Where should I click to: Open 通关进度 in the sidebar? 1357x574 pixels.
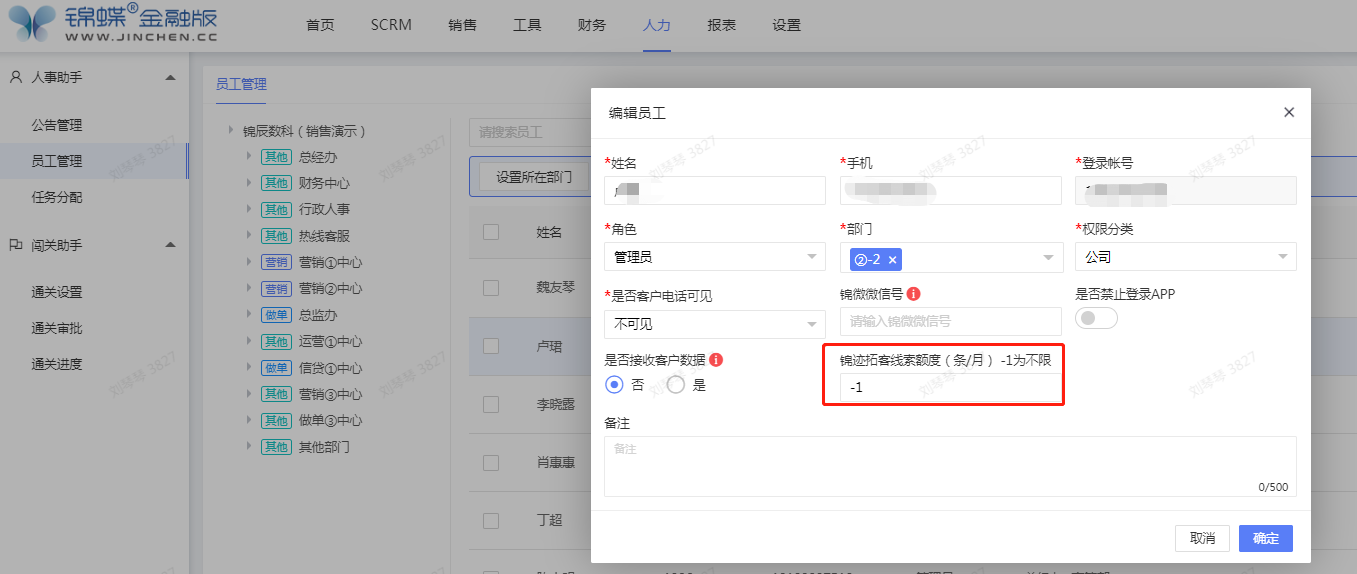(56, 364)
